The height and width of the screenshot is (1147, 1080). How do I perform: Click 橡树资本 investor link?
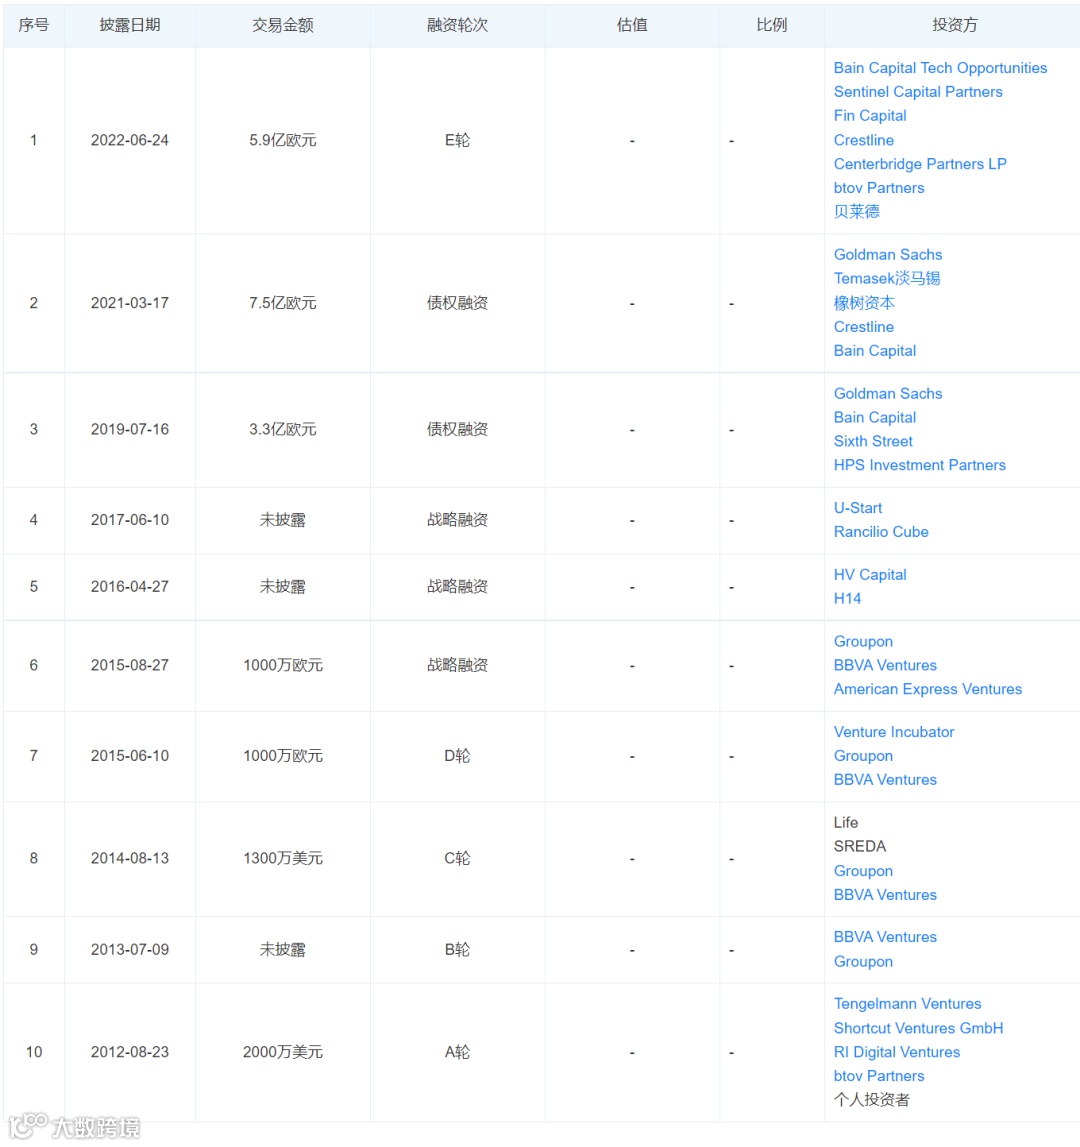[x=864, y=303]
